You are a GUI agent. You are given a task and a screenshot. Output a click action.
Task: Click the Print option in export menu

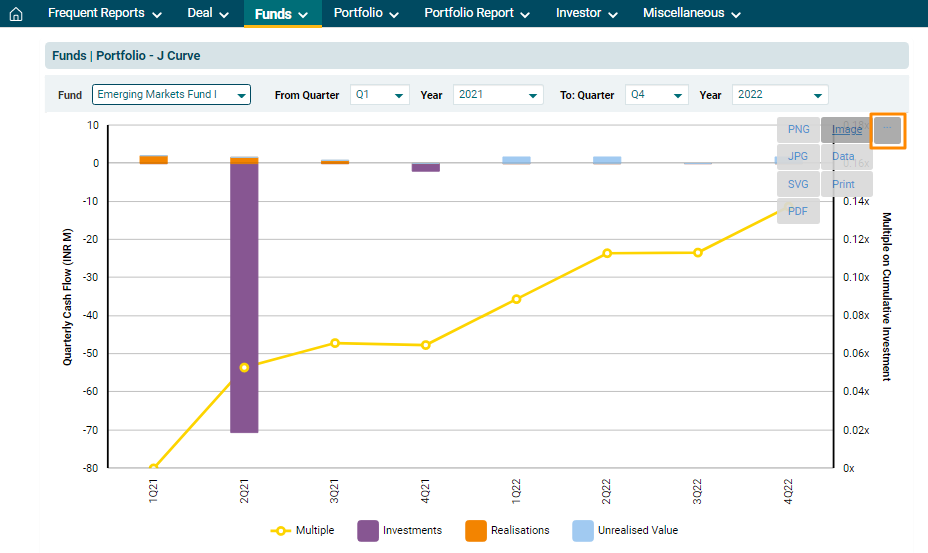click(x=844, y=184)
